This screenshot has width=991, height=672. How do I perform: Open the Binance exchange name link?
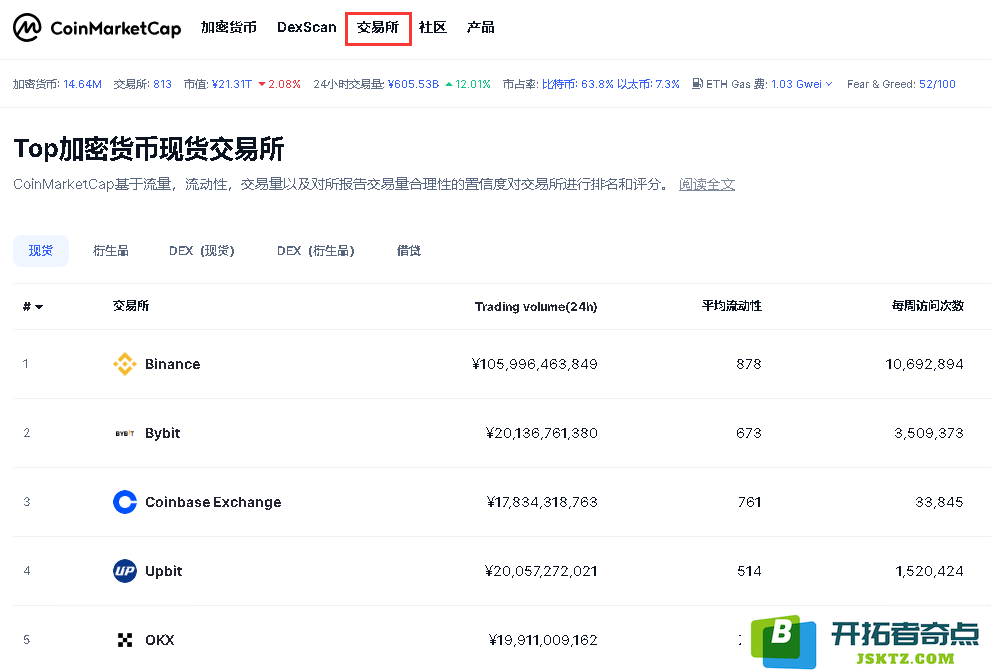[173, 364]
